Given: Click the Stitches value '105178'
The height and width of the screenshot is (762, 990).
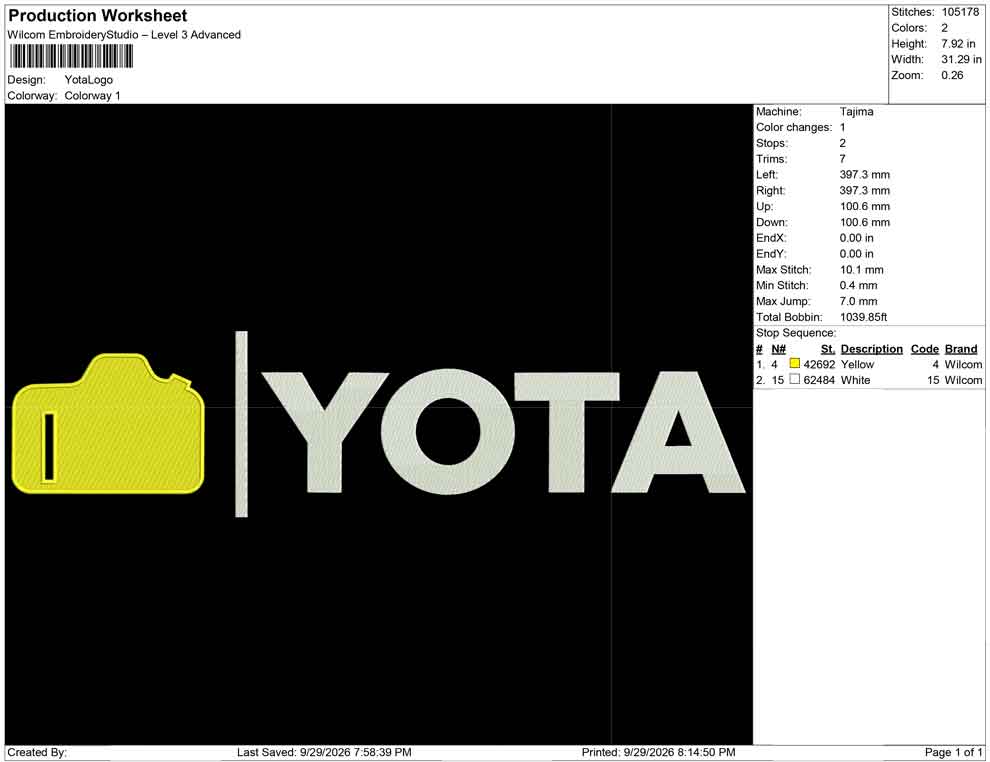Looking at the screenshot, I should pos(960,12).
